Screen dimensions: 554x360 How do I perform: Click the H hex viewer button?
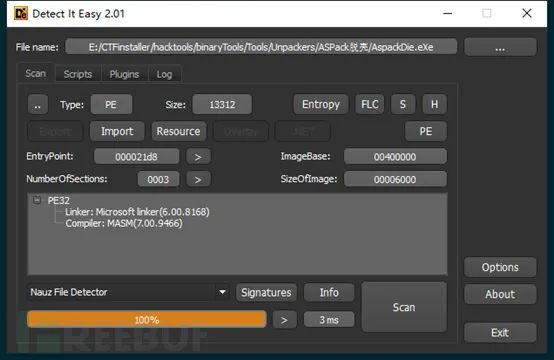pyautogui.click(x=434, y=104)
